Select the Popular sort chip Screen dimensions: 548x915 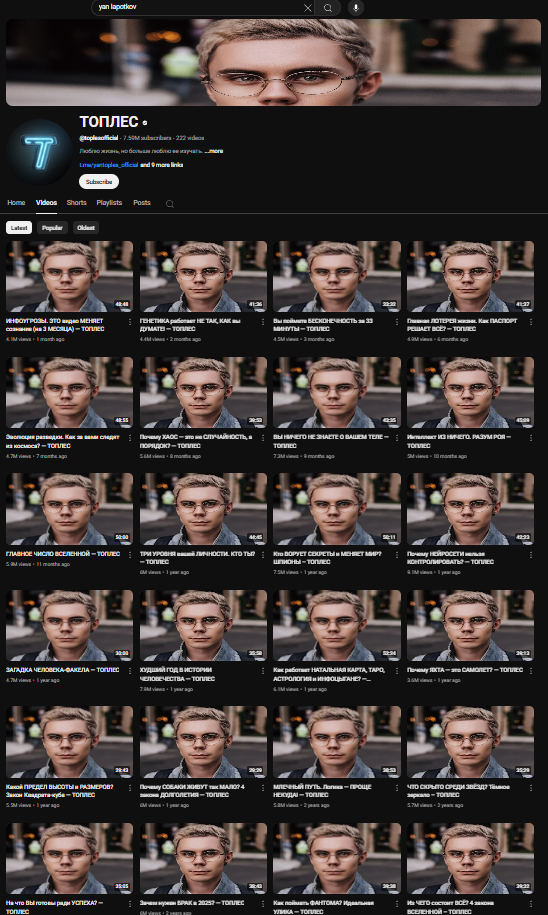52,228
